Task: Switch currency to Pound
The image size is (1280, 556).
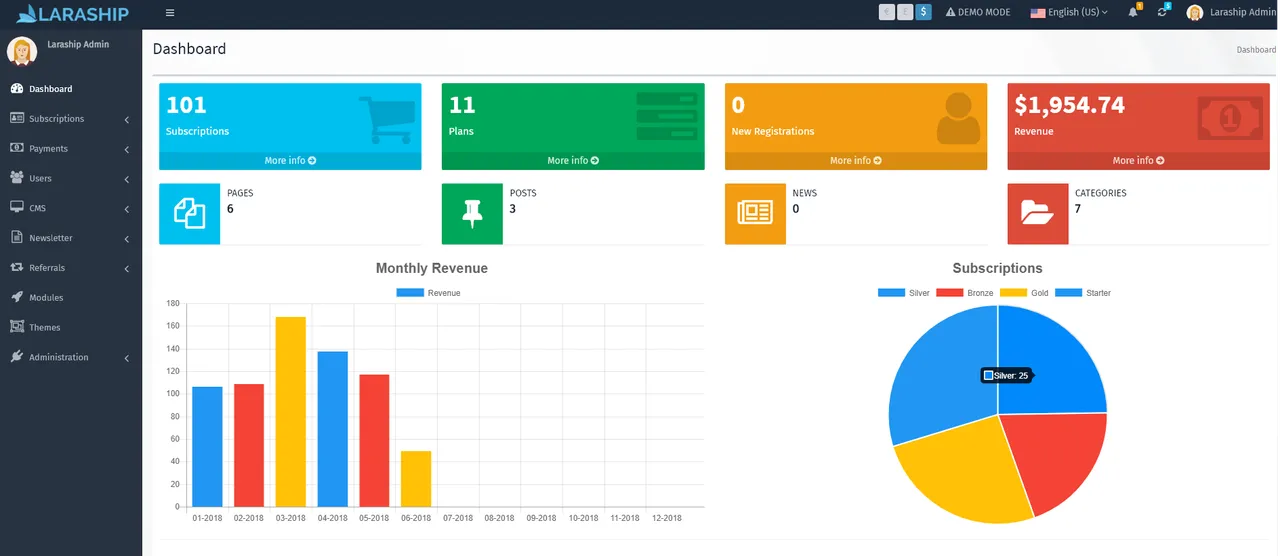Action: [905, 12]
